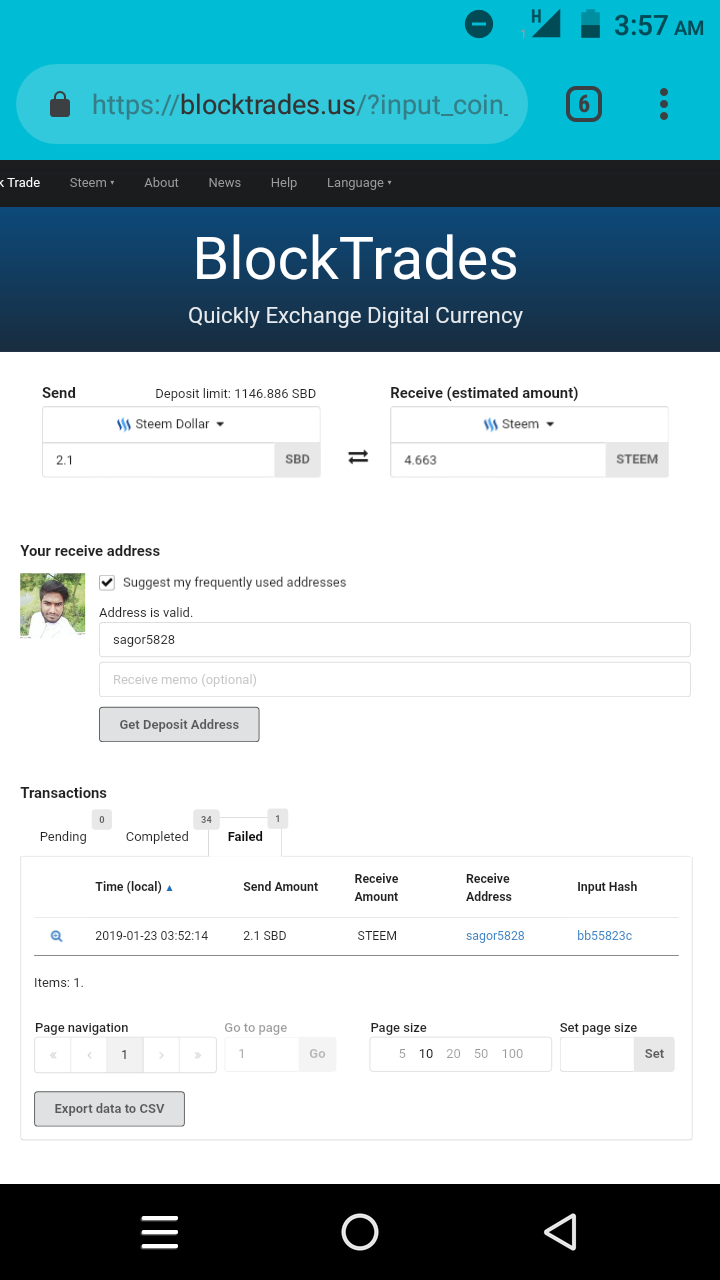Focus the receive address field sagor5828
This screenshot has height=1280, width=720.
coord(394,640)
